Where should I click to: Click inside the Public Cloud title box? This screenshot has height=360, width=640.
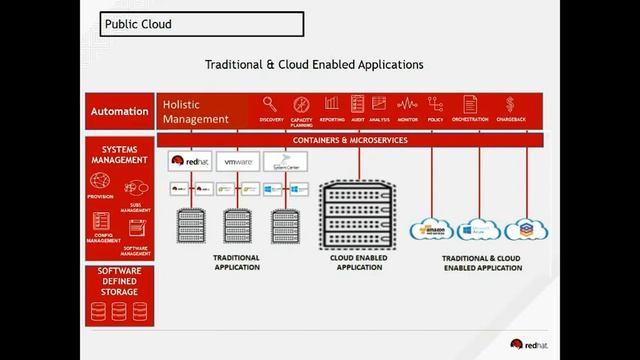pos(202,24)
